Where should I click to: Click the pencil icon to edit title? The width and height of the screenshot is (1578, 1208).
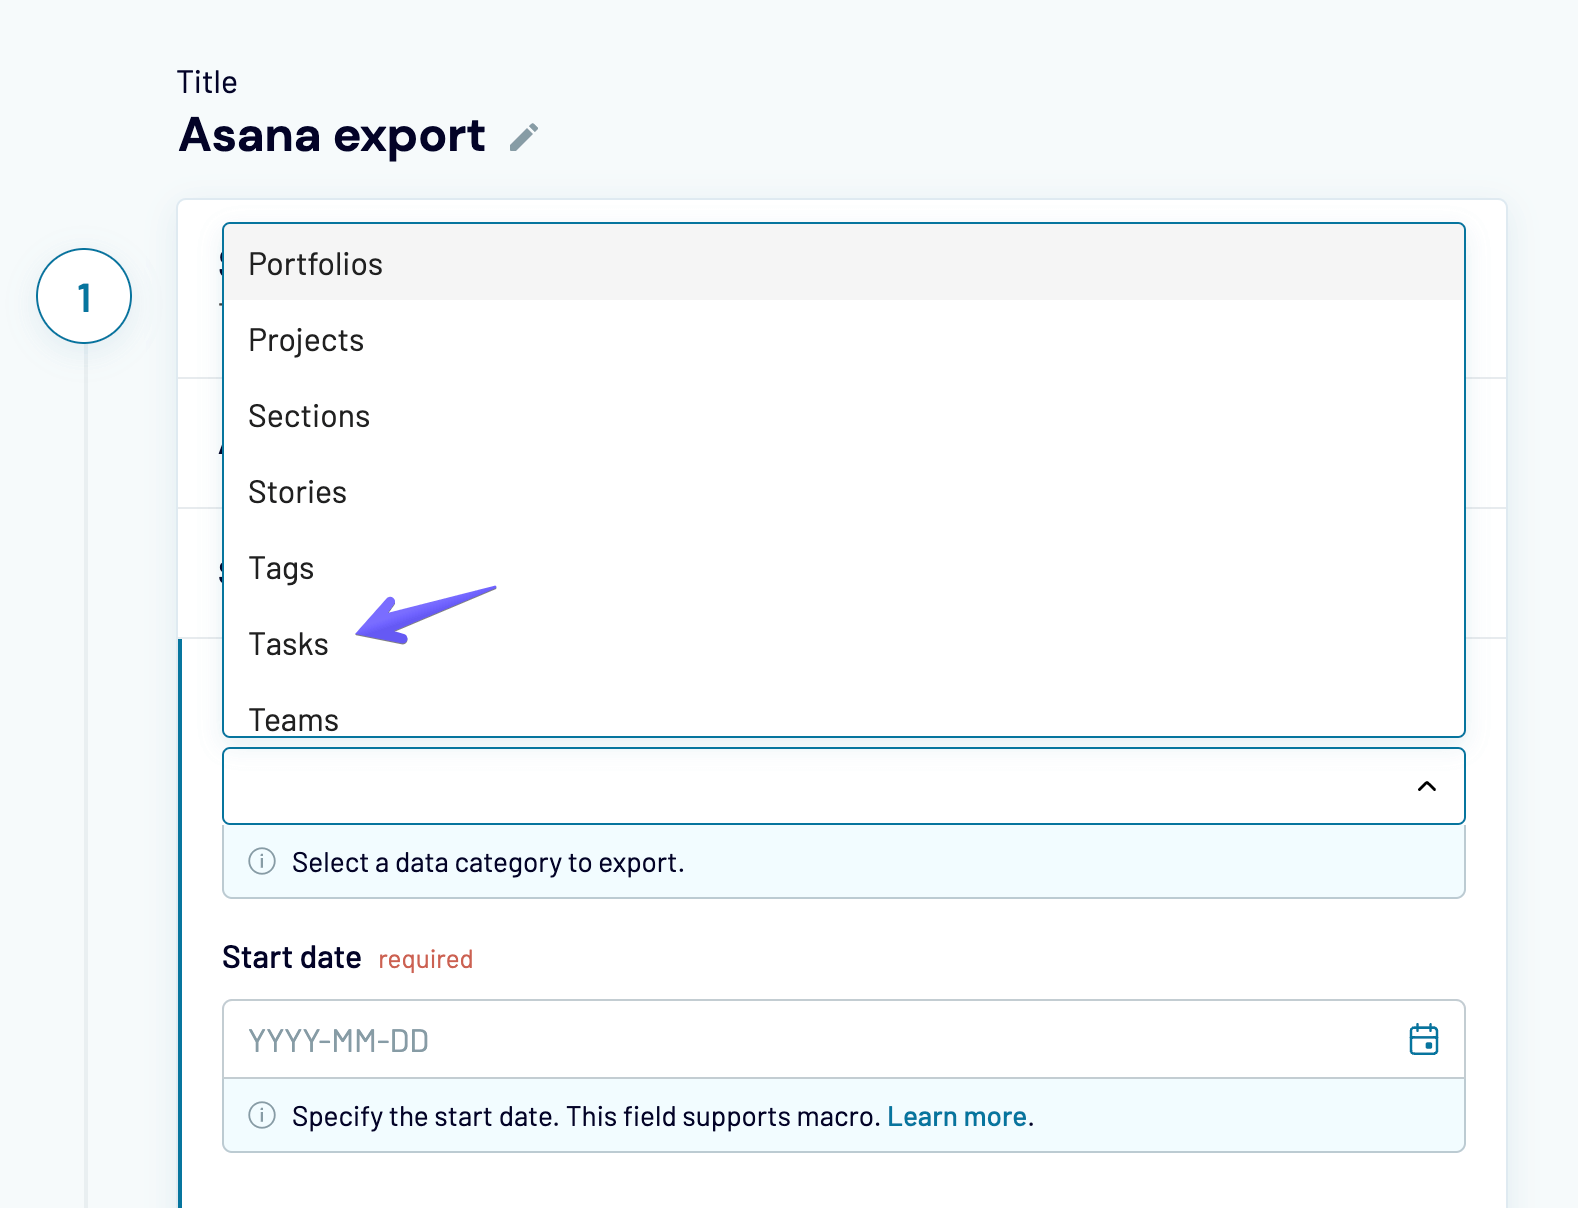click(x=524, y=137)
